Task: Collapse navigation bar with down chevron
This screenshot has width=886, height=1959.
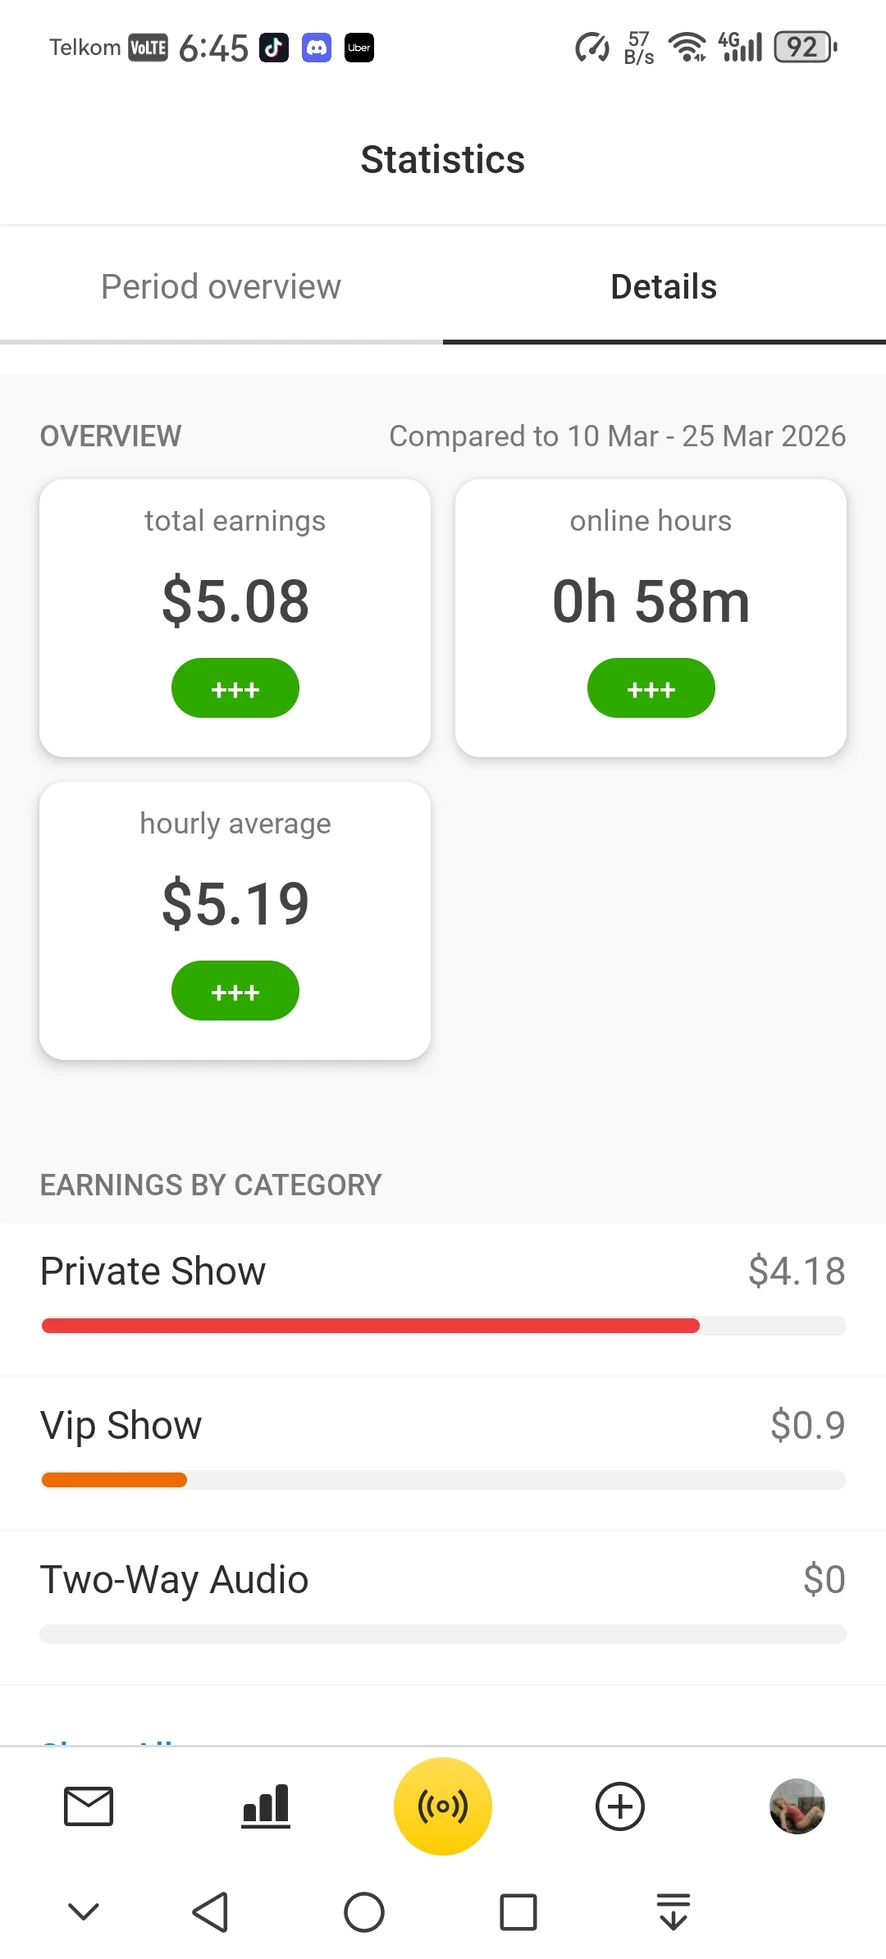Action: click(x=84, y=1912)
